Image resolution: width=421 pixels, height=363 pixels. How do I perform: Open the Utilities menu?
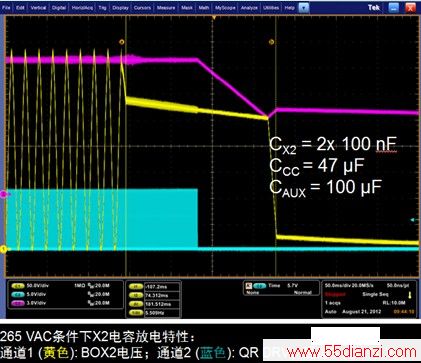(x=271, y=8)
